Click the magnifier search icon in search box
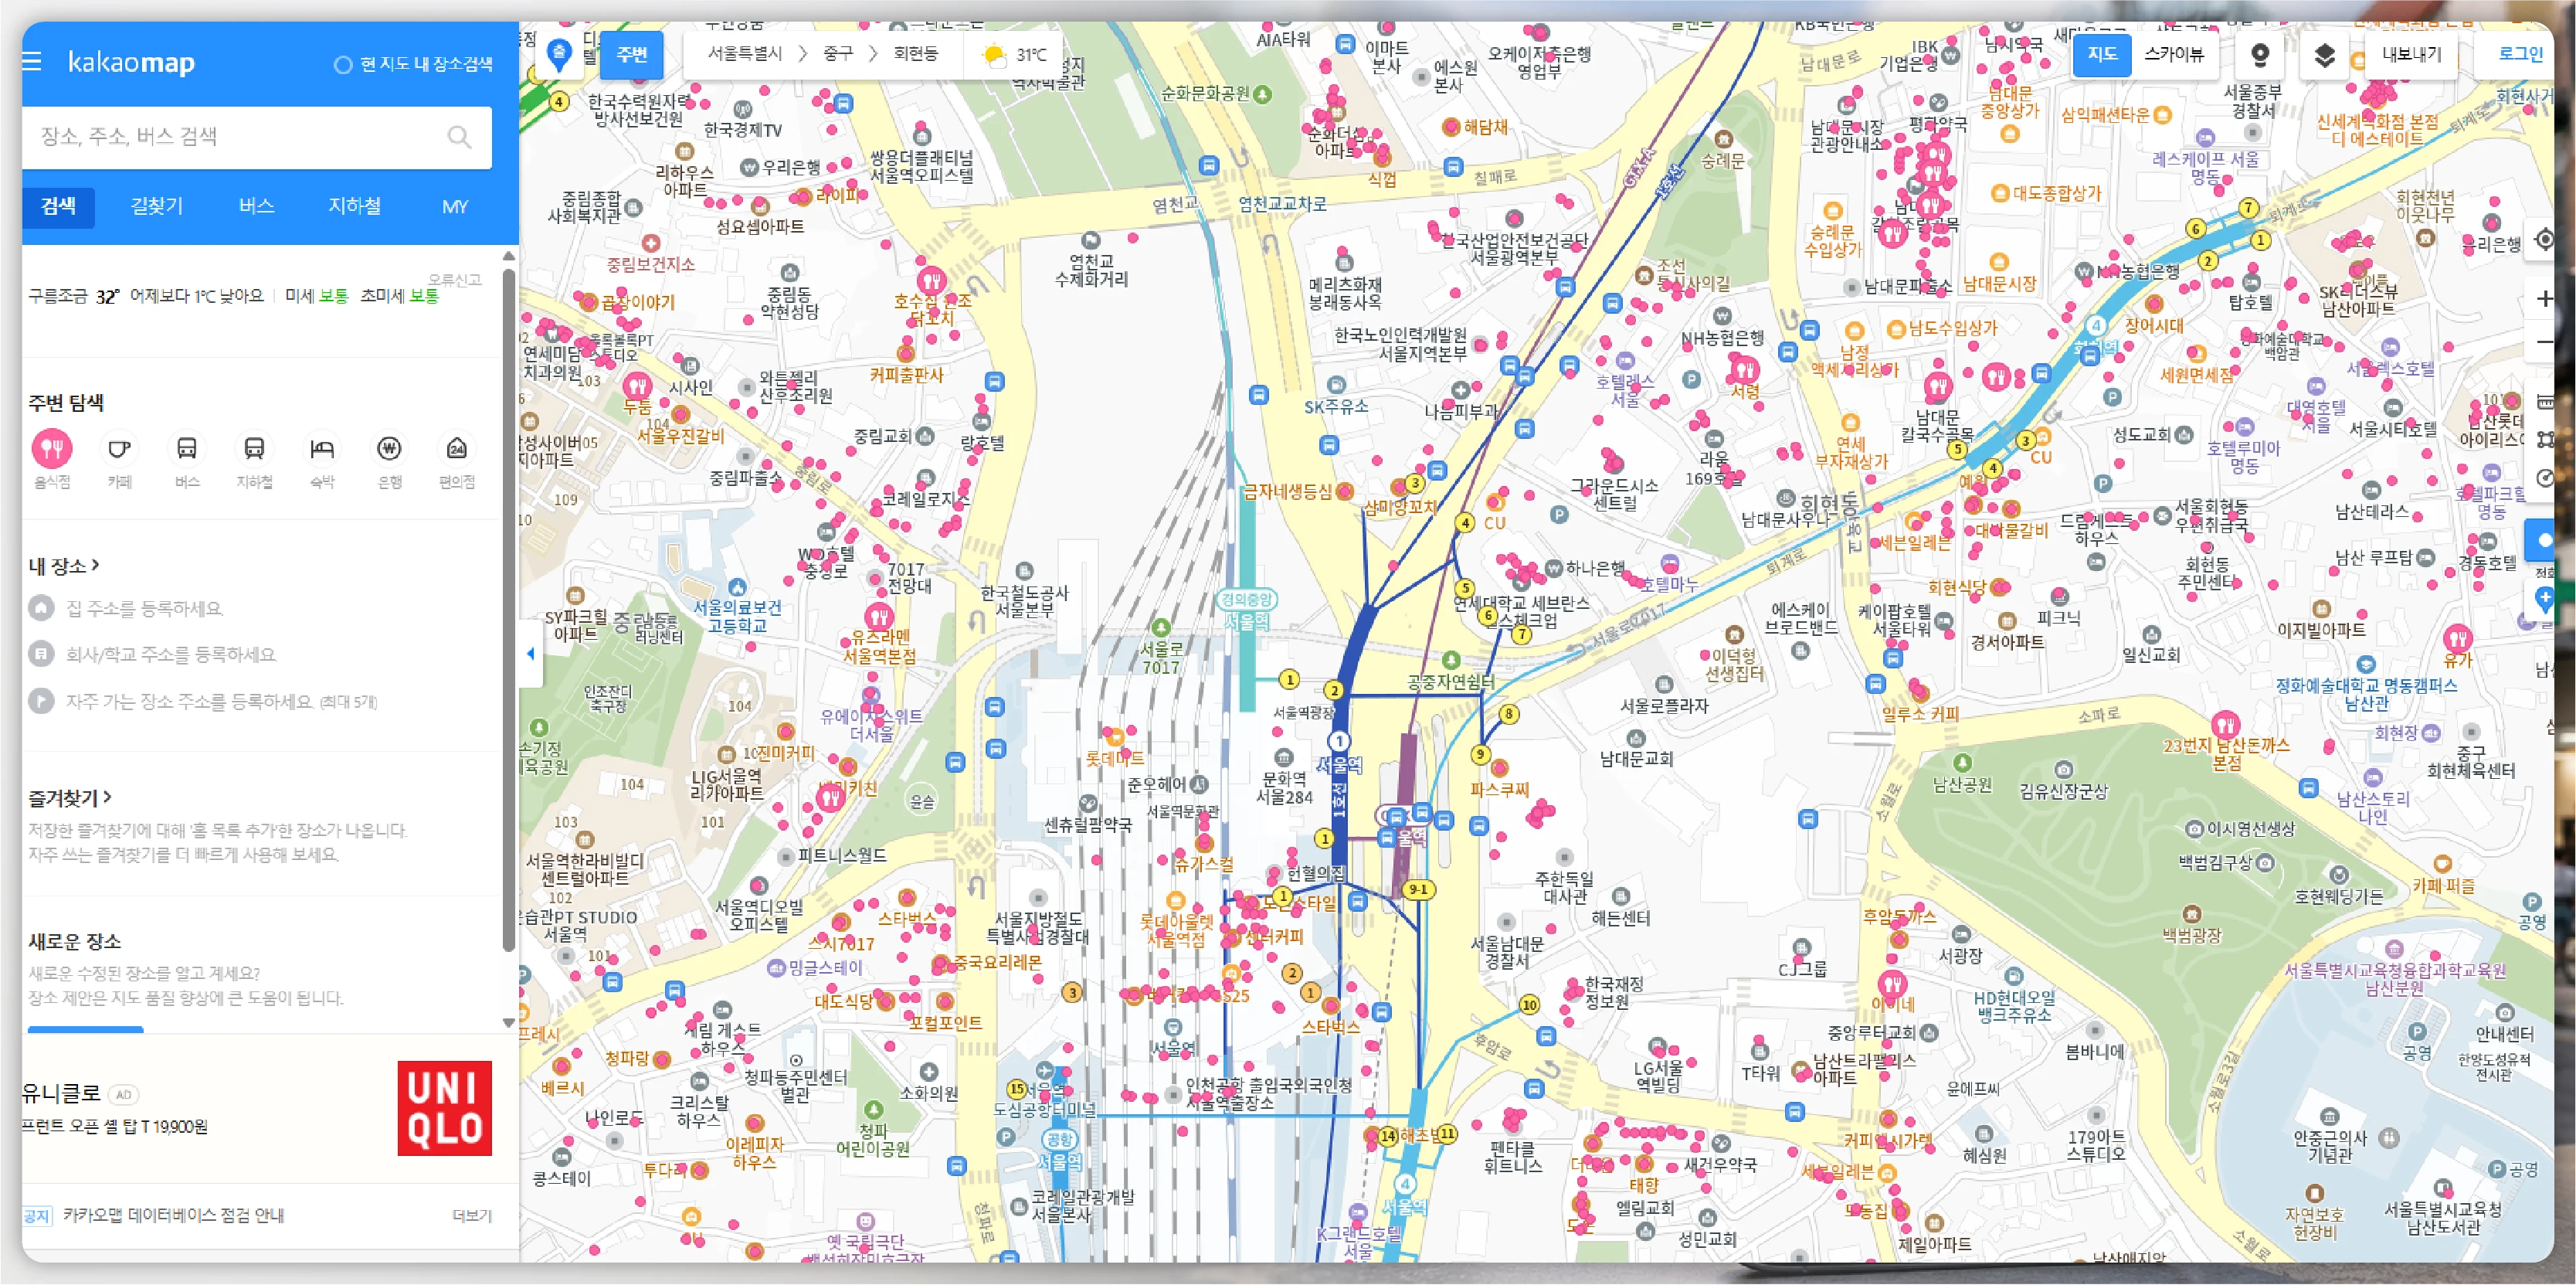The height and width of the screenshot is (1285, 2576). click(x=459, y=137)
